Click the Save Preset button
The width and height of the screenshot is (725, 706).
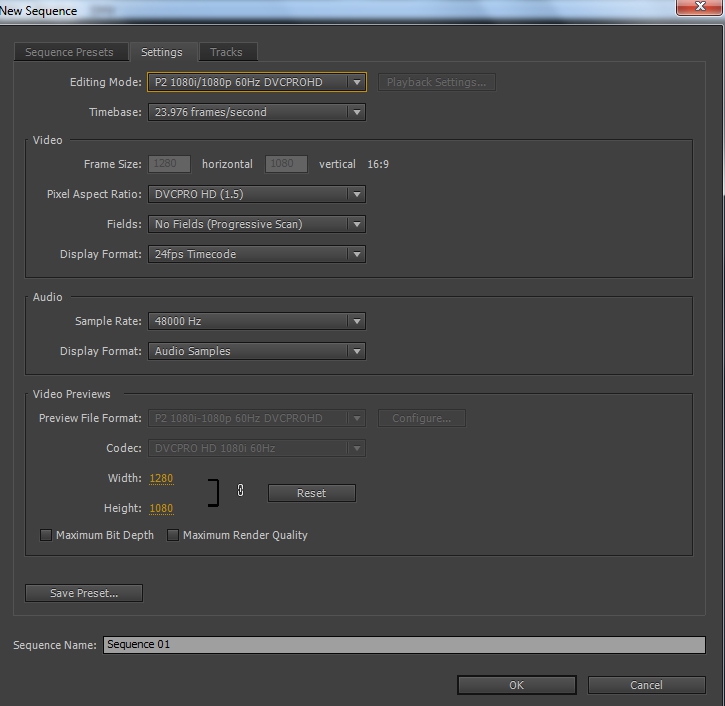[x=84, y=593]
